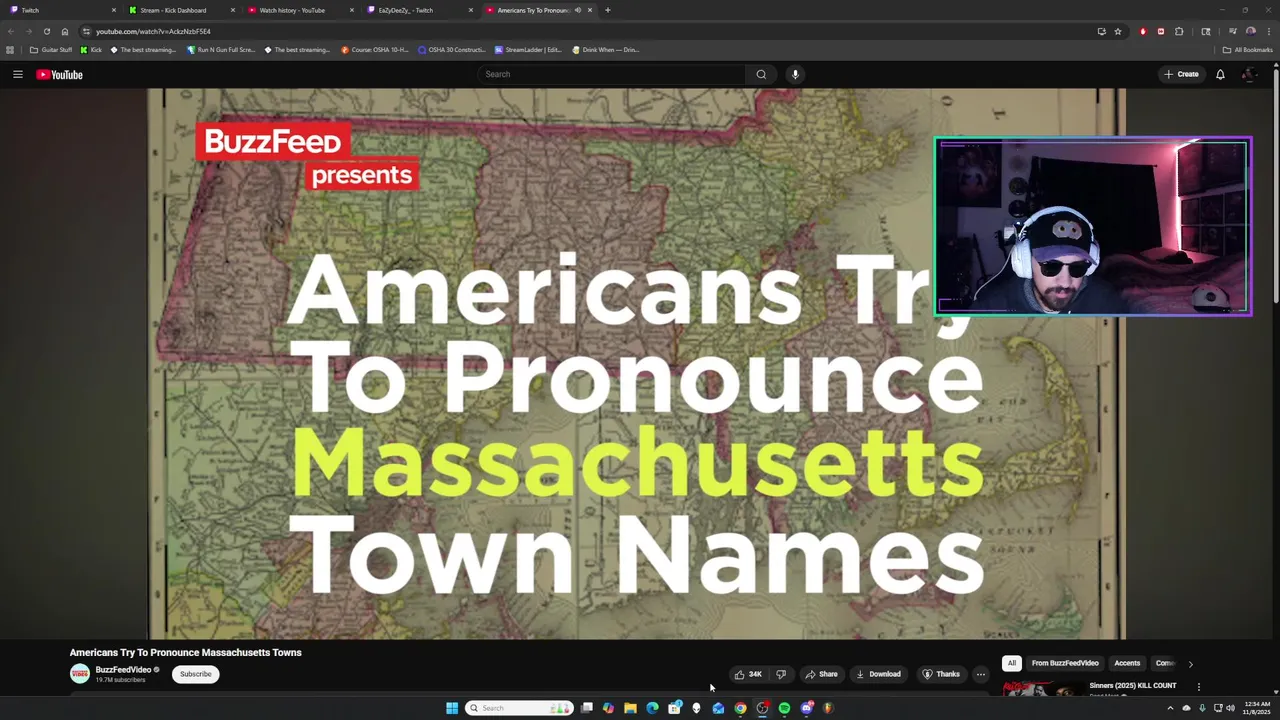Show hidden system tray icons
The height and width of the screenshot is (720, 1280).
click(x=1170, y=708)
